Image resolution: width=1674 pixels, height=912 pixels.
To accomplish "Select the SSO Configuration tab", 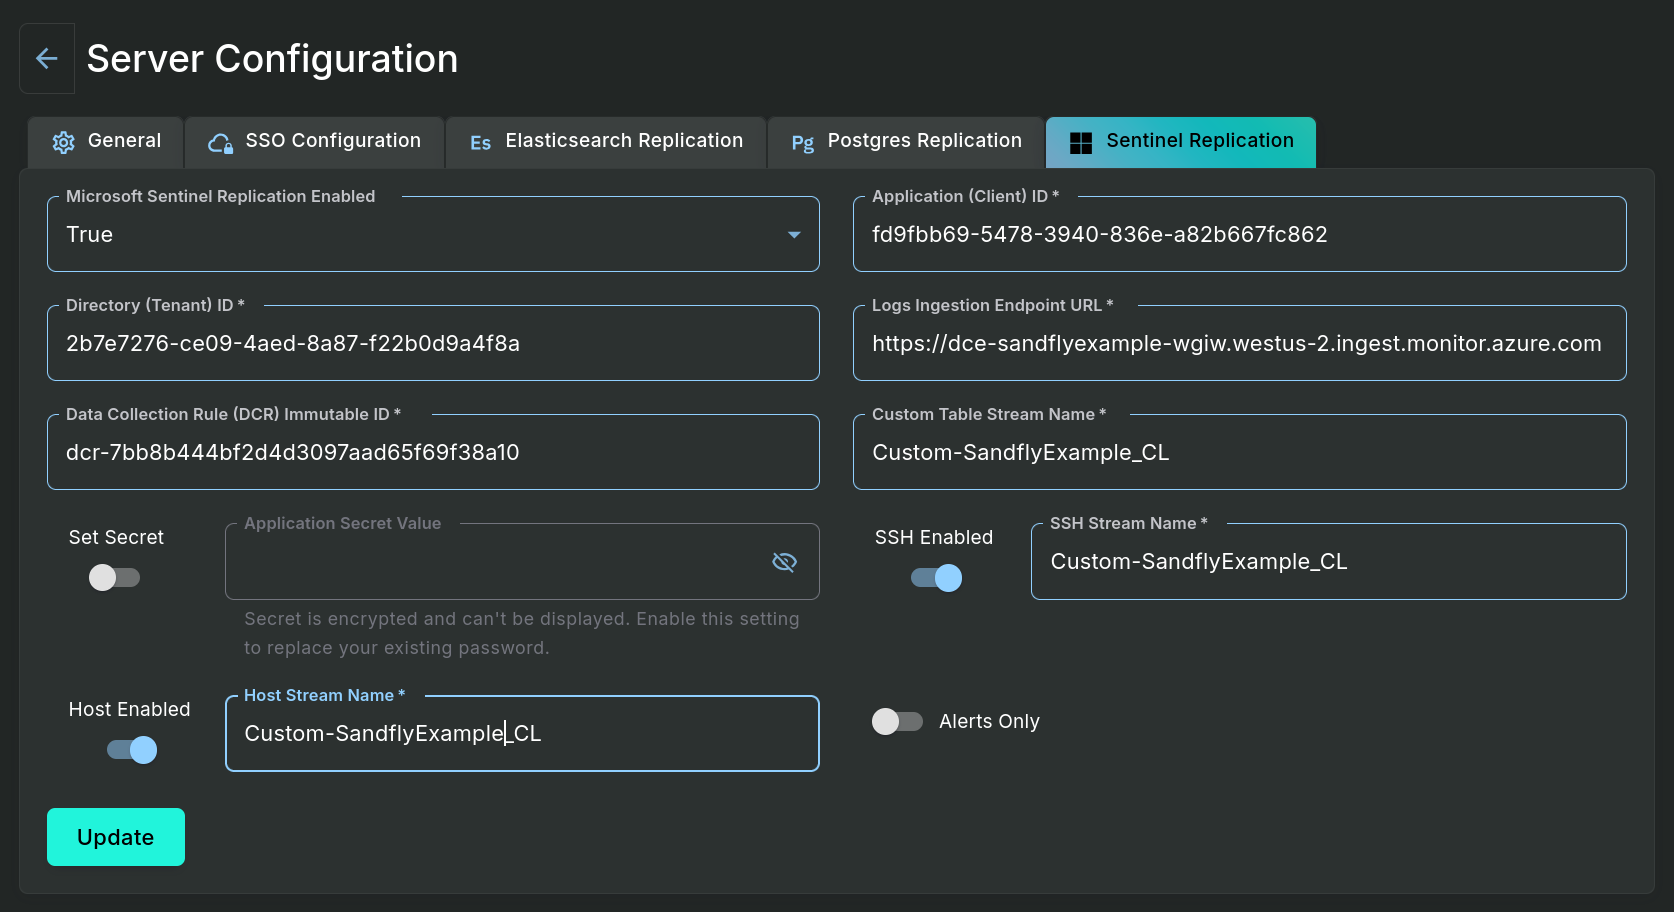I will 314,142.
